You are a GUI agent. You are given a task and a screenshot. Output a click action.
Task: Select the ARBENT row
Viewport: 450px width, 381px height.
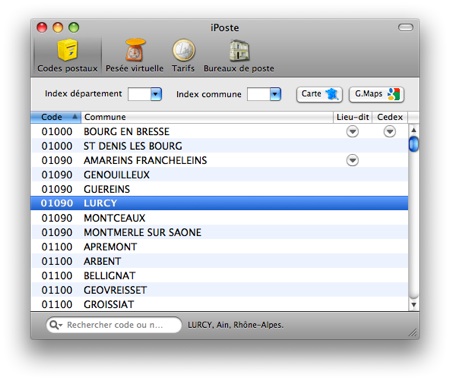click(219, 261)
